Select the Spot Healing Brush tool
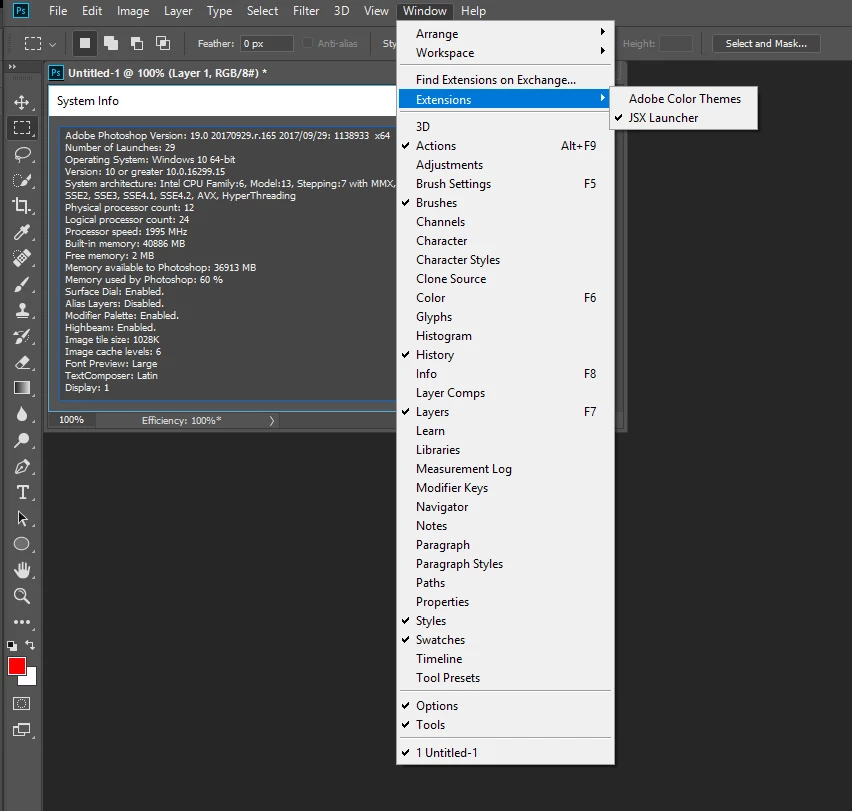This screenshot has height=811, width=852. [x=22, y=258]
